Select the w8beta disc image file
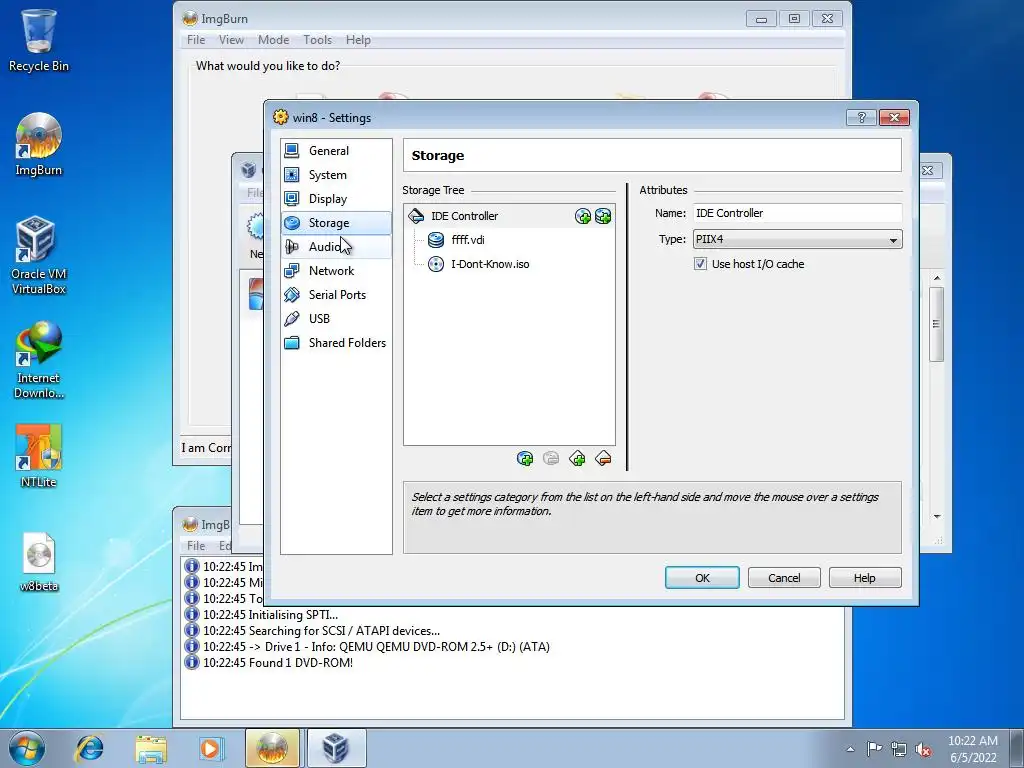This screenshot has width=1024, height=768. click(39, 562)
